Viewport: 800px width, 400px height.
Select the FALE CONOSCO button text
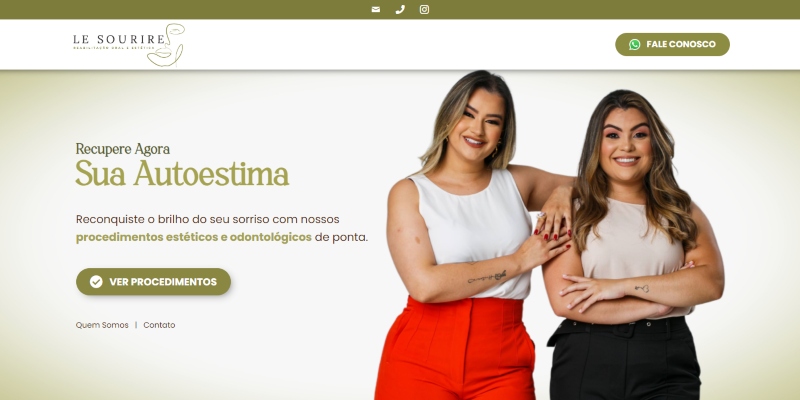click(681, 44)
